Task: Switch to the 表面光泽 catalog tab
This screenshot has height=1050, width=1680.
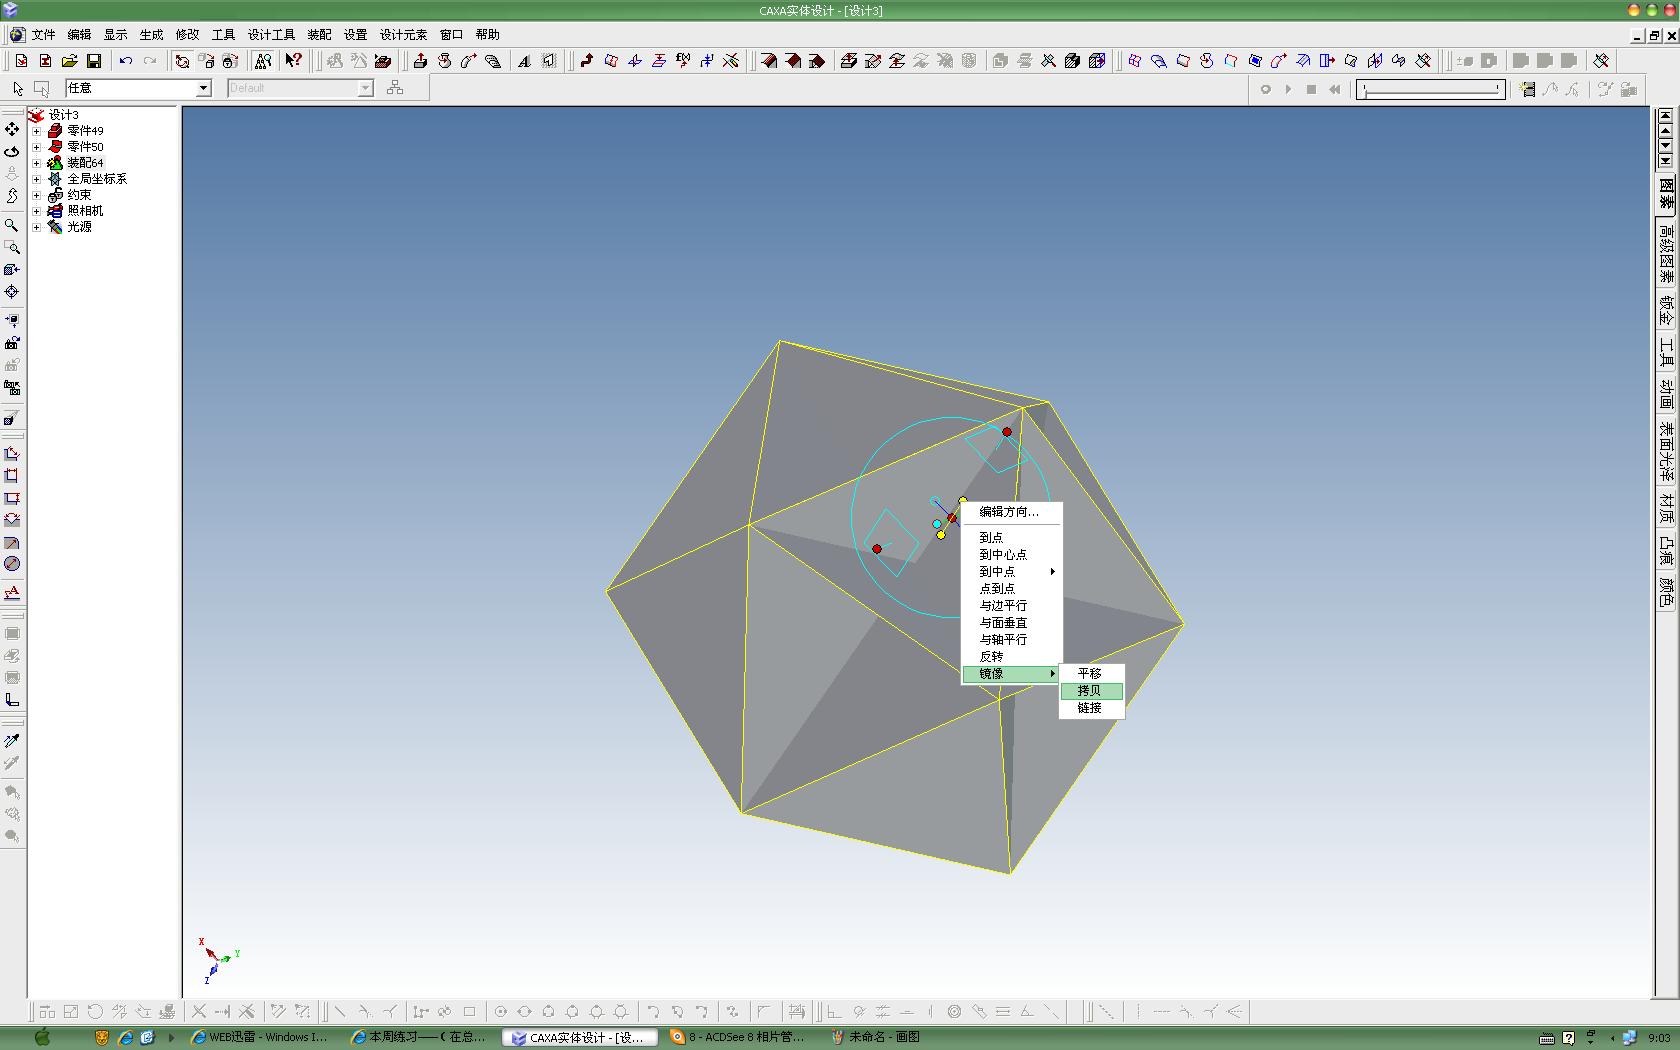Action: click(1666, 451)
